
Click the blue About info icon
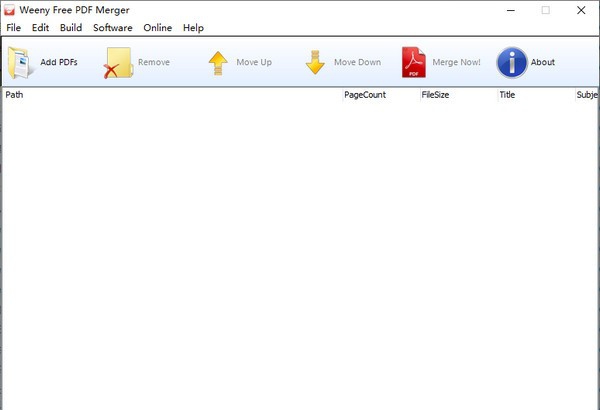tap(512, 62)
